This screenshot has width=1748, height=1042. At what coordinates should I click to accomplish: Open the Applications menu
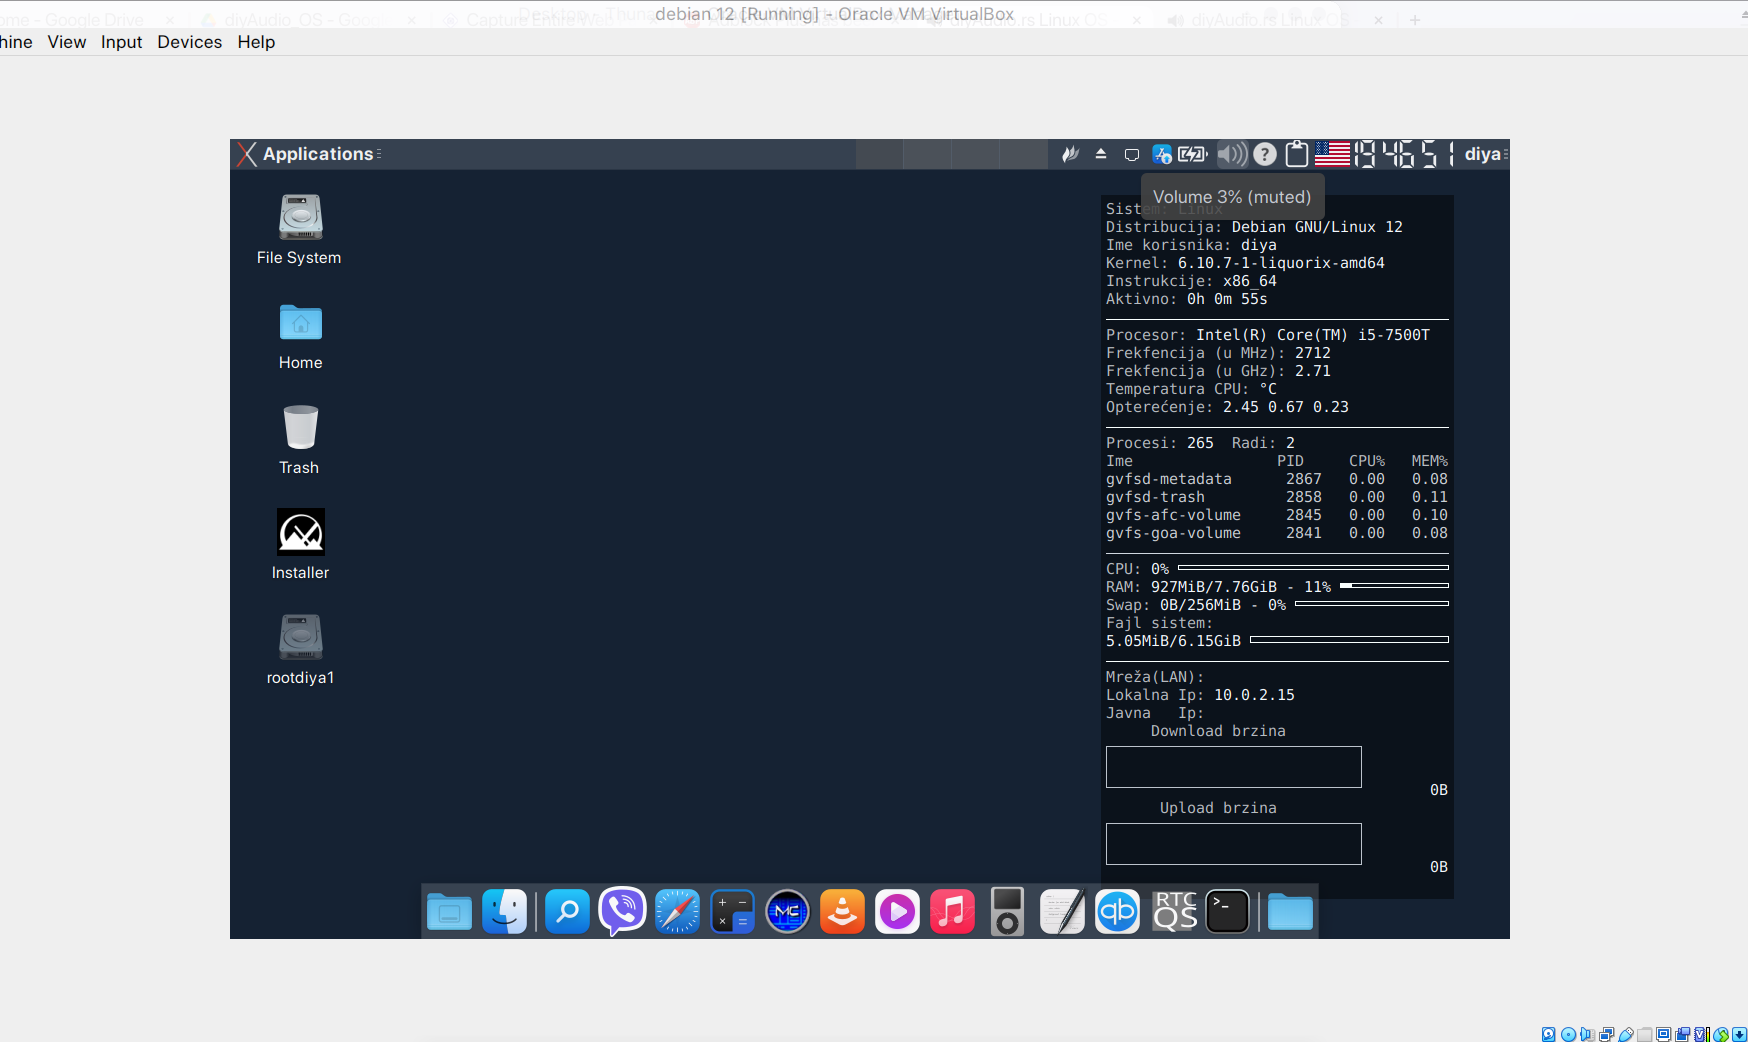pos(308,154)
